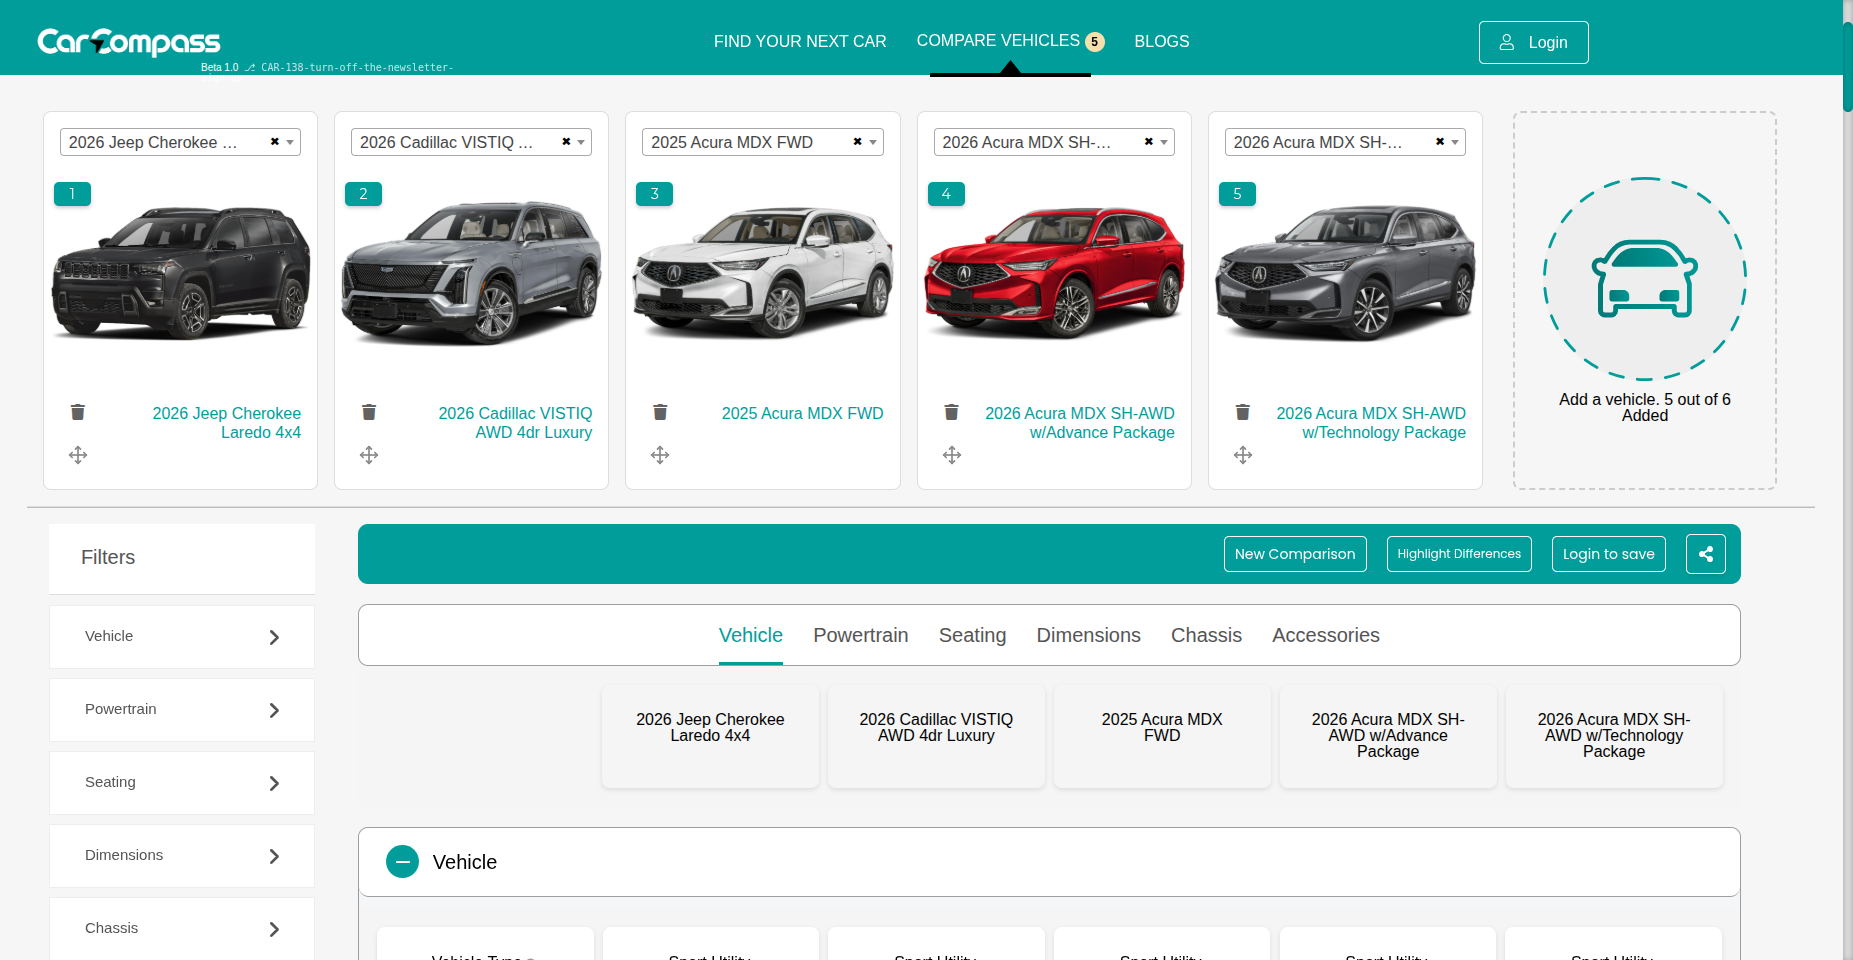Click the 2026 Acura MDX SH-AWD w/Technology Package link
Screen dimensions: 1853x960
pyautogui.click(x=1371, y=423)
